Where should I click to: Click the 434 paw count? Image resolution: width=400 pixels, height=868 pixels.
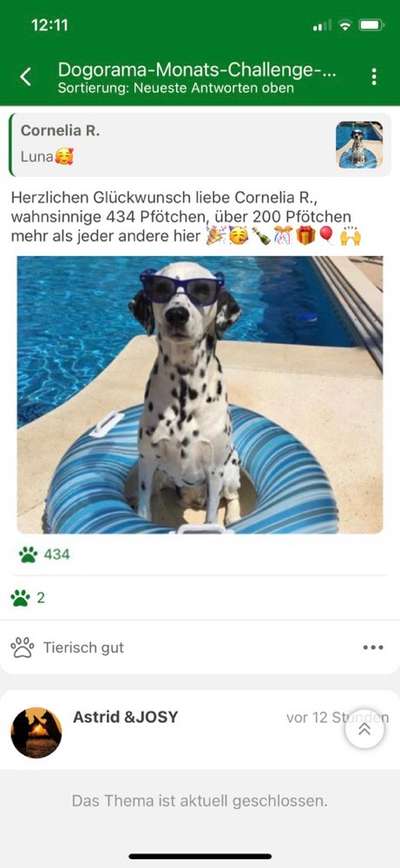(57, 554)
